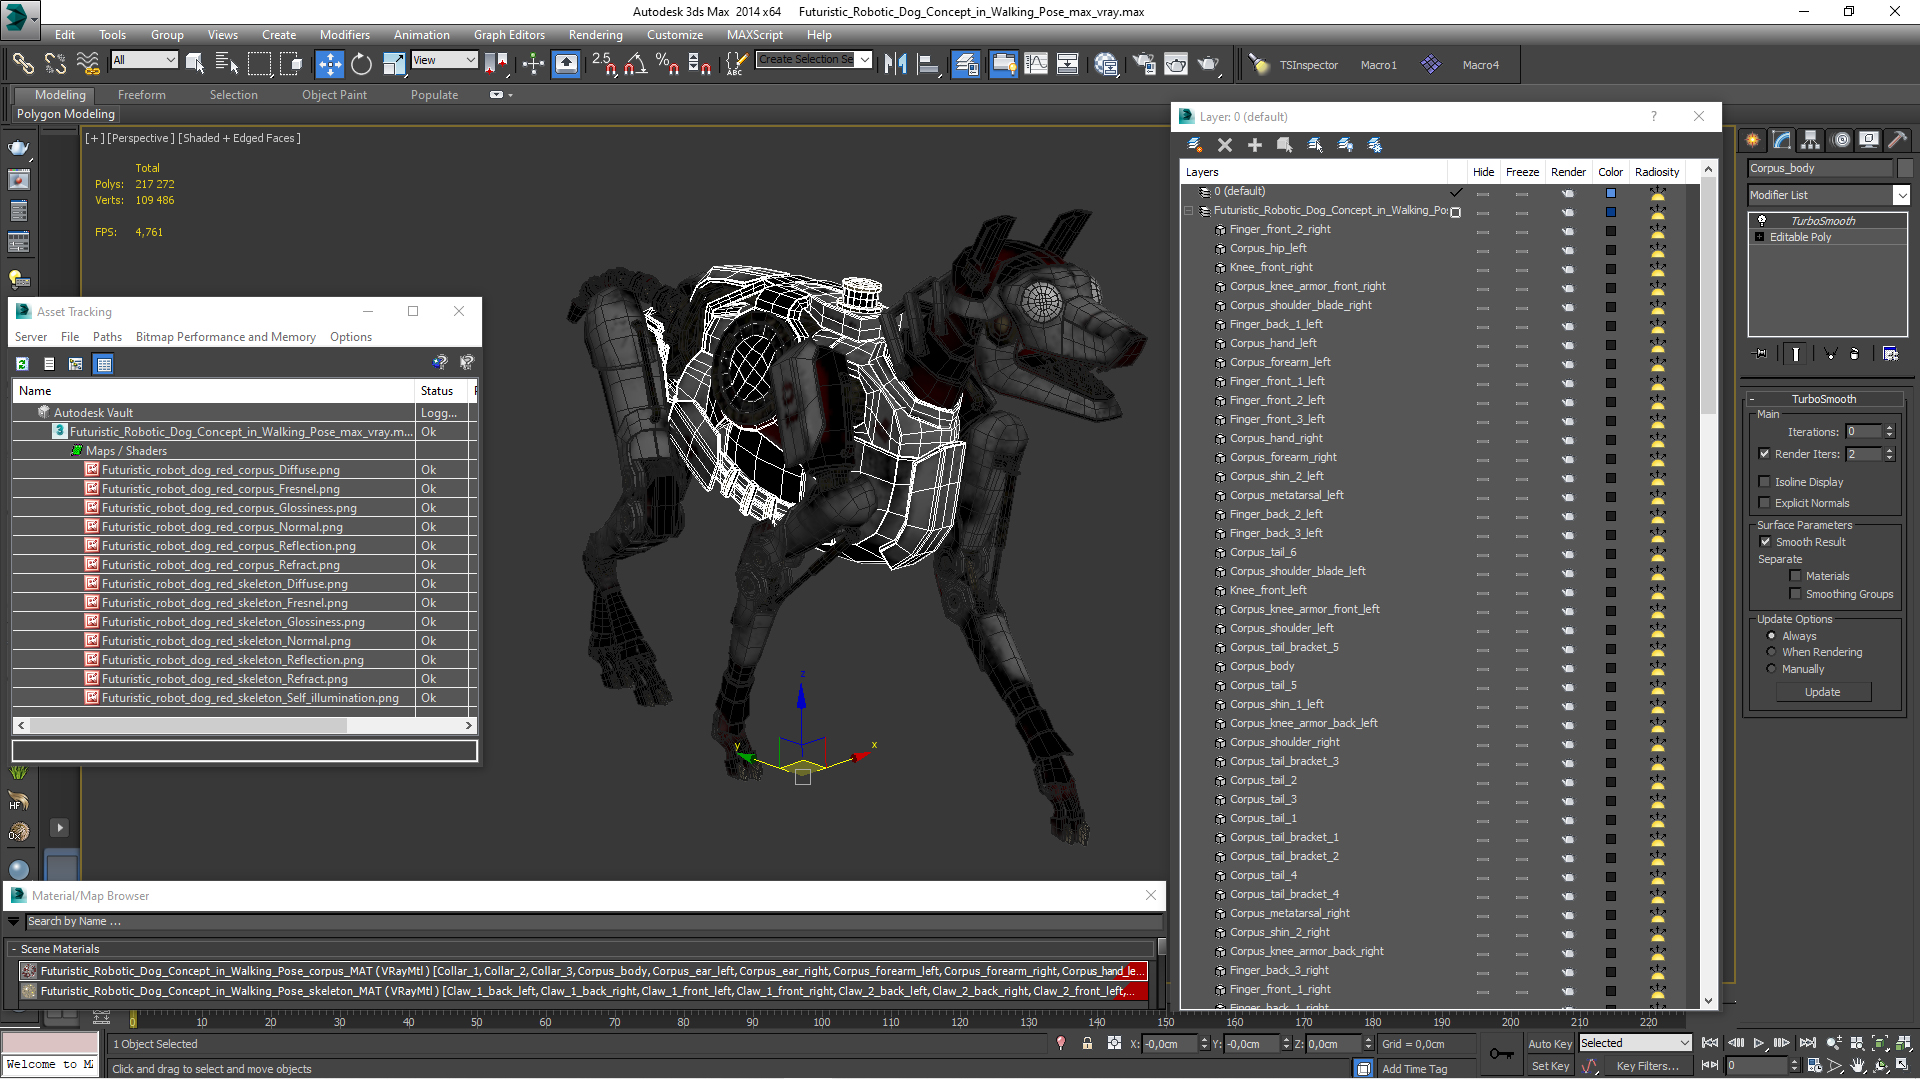Screen dimensions: 1920x1080
Task: Toggle Percent Snap in main toolbar
Action: pyautogui.click(x=668, y=64)
